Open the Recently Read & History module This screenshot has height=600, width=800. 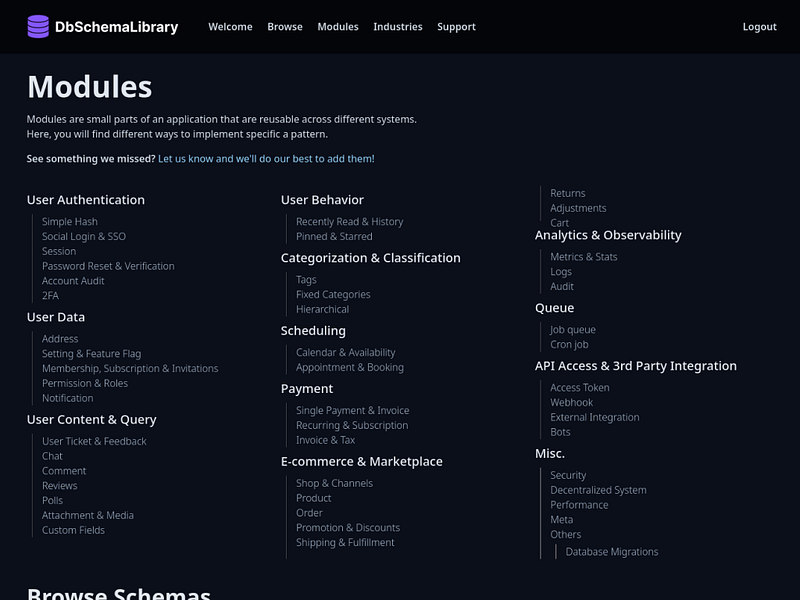pyautogui.click(x=348, y=221)
